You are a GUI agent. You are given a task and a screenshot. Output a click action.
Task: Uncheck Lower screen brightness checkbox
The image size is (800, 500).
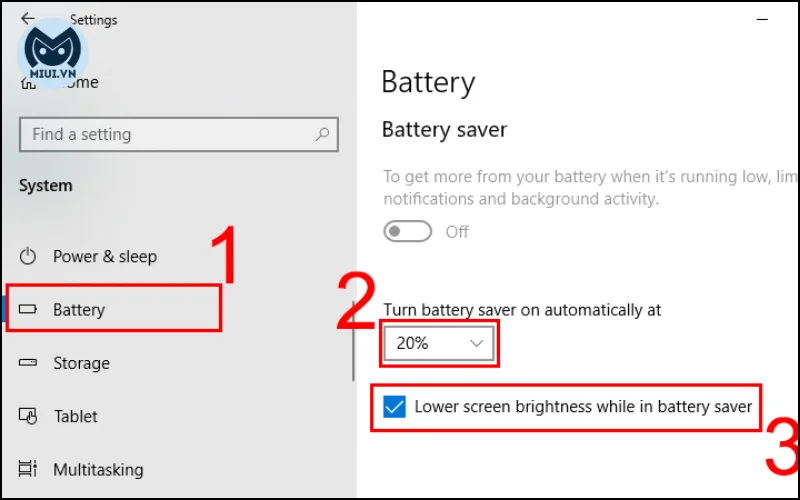point(394,407)
